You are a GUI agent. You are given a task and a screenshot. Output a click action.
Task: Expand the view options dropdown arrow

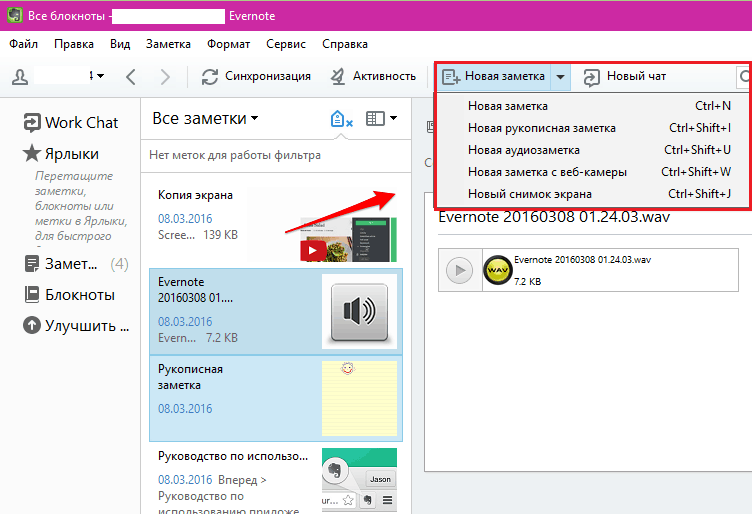coord(393,118)
